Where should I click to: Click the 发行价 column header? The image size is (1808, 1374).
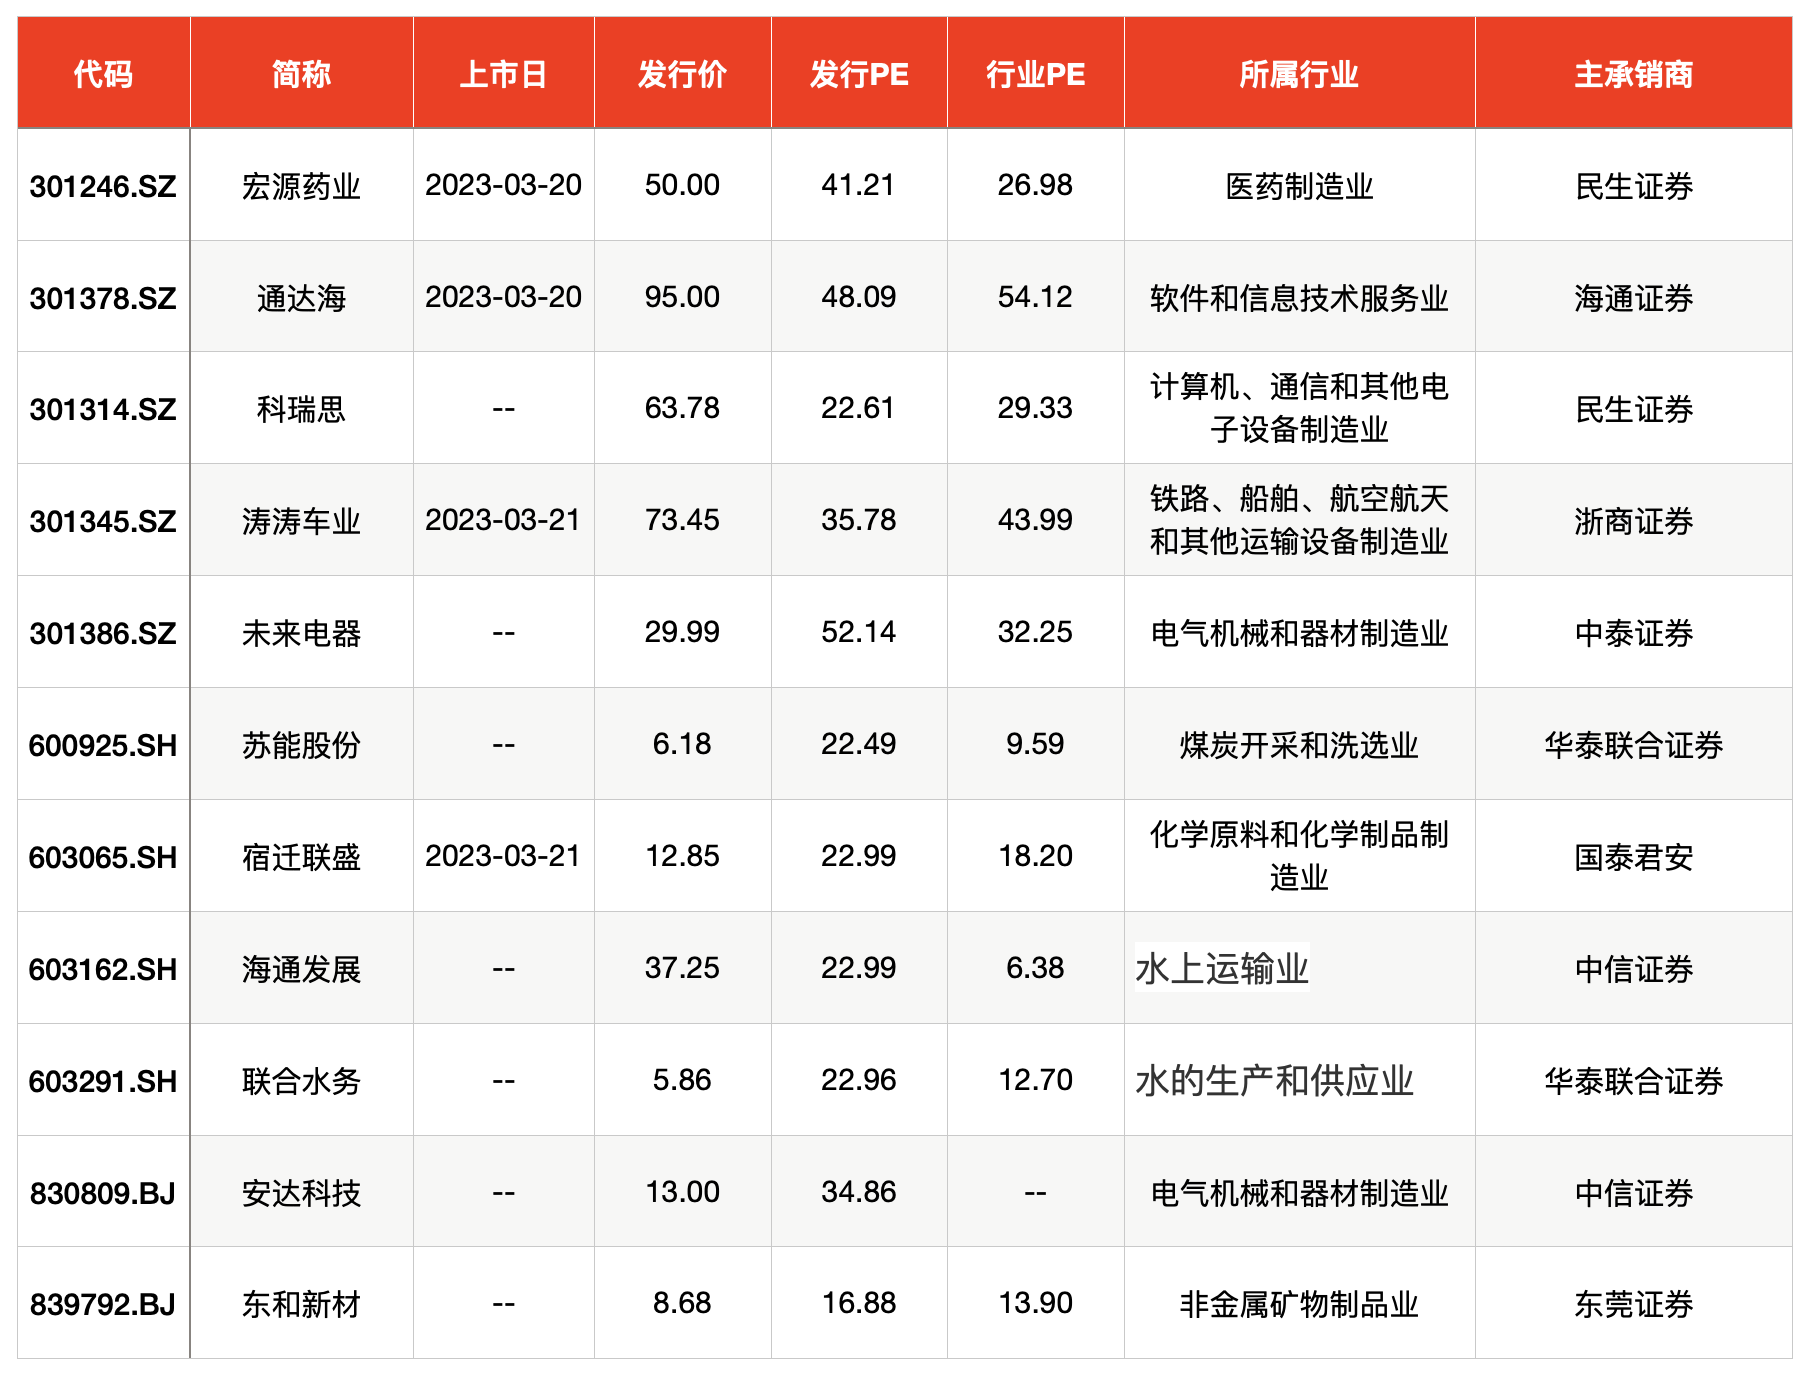click(x=682, y=74)
